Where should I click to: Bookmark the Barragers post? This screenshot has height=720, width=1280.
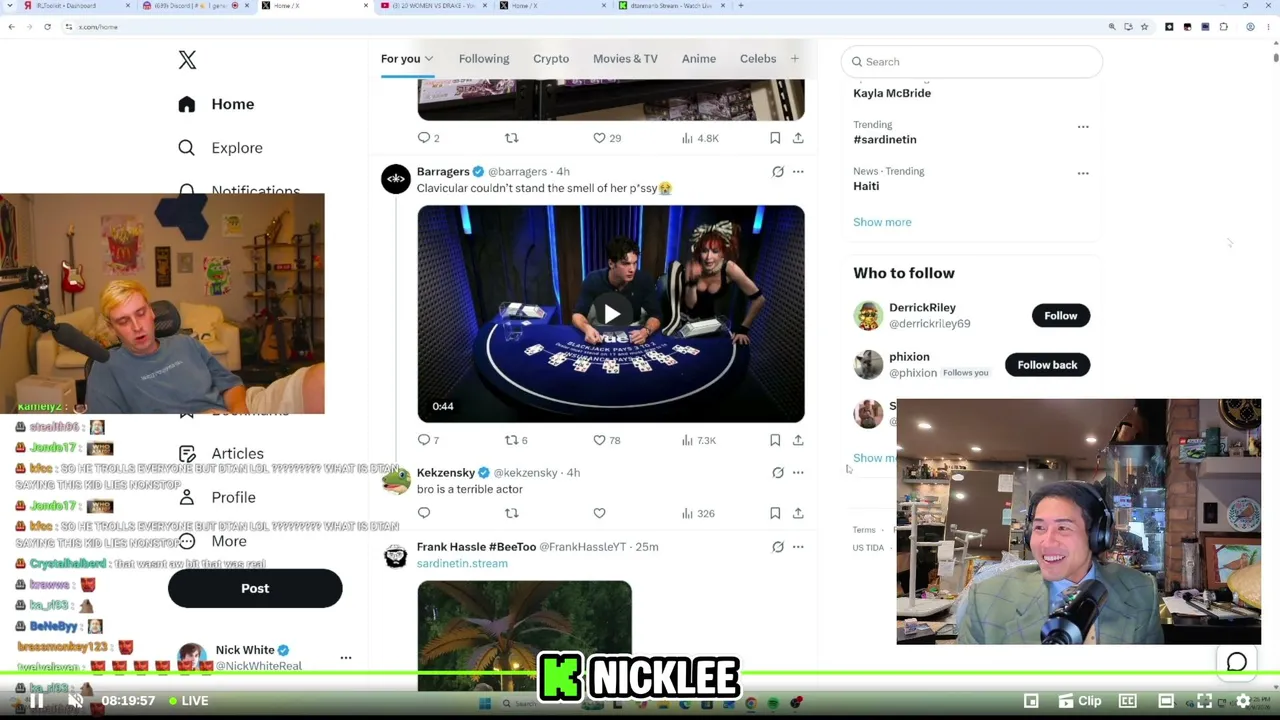[775, 440]
